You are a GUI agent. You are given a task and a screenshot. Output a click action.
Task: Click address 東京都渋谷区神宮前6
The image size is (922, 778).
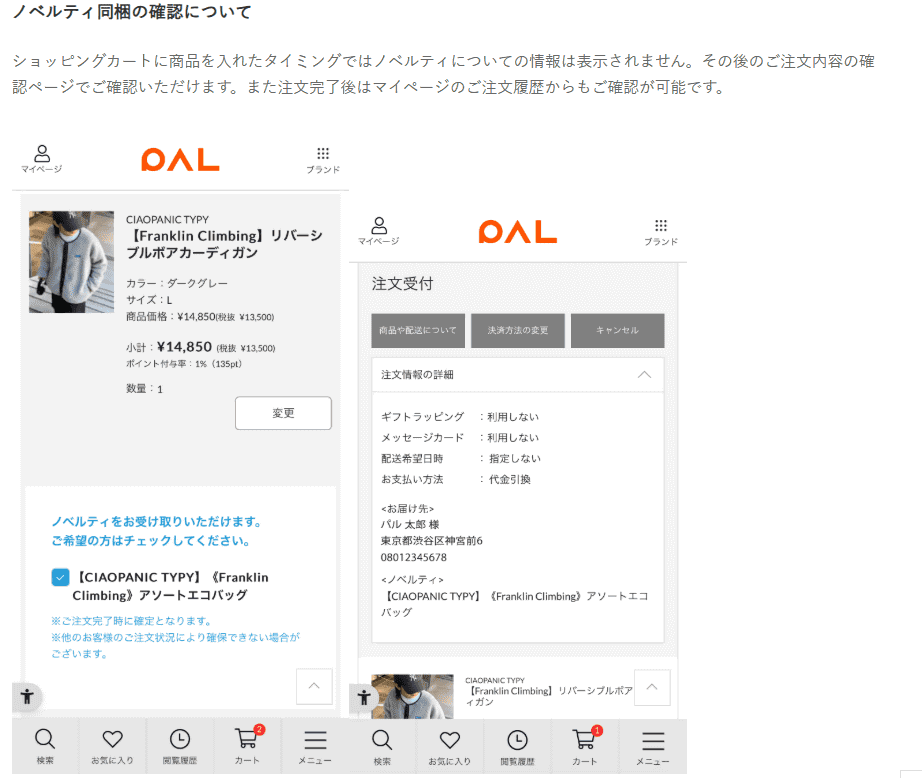(x=432, y=540)
